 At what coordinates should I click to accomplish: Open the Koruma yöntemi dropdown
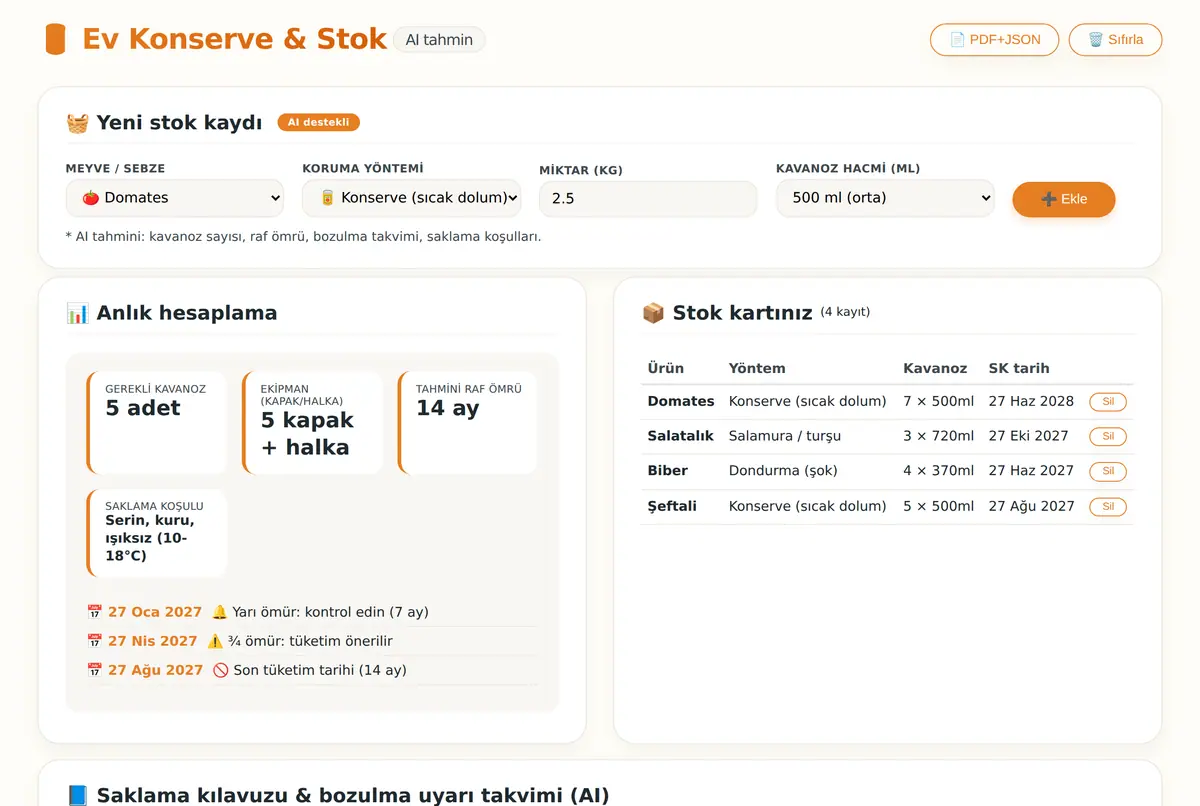(x=412, y=198)
